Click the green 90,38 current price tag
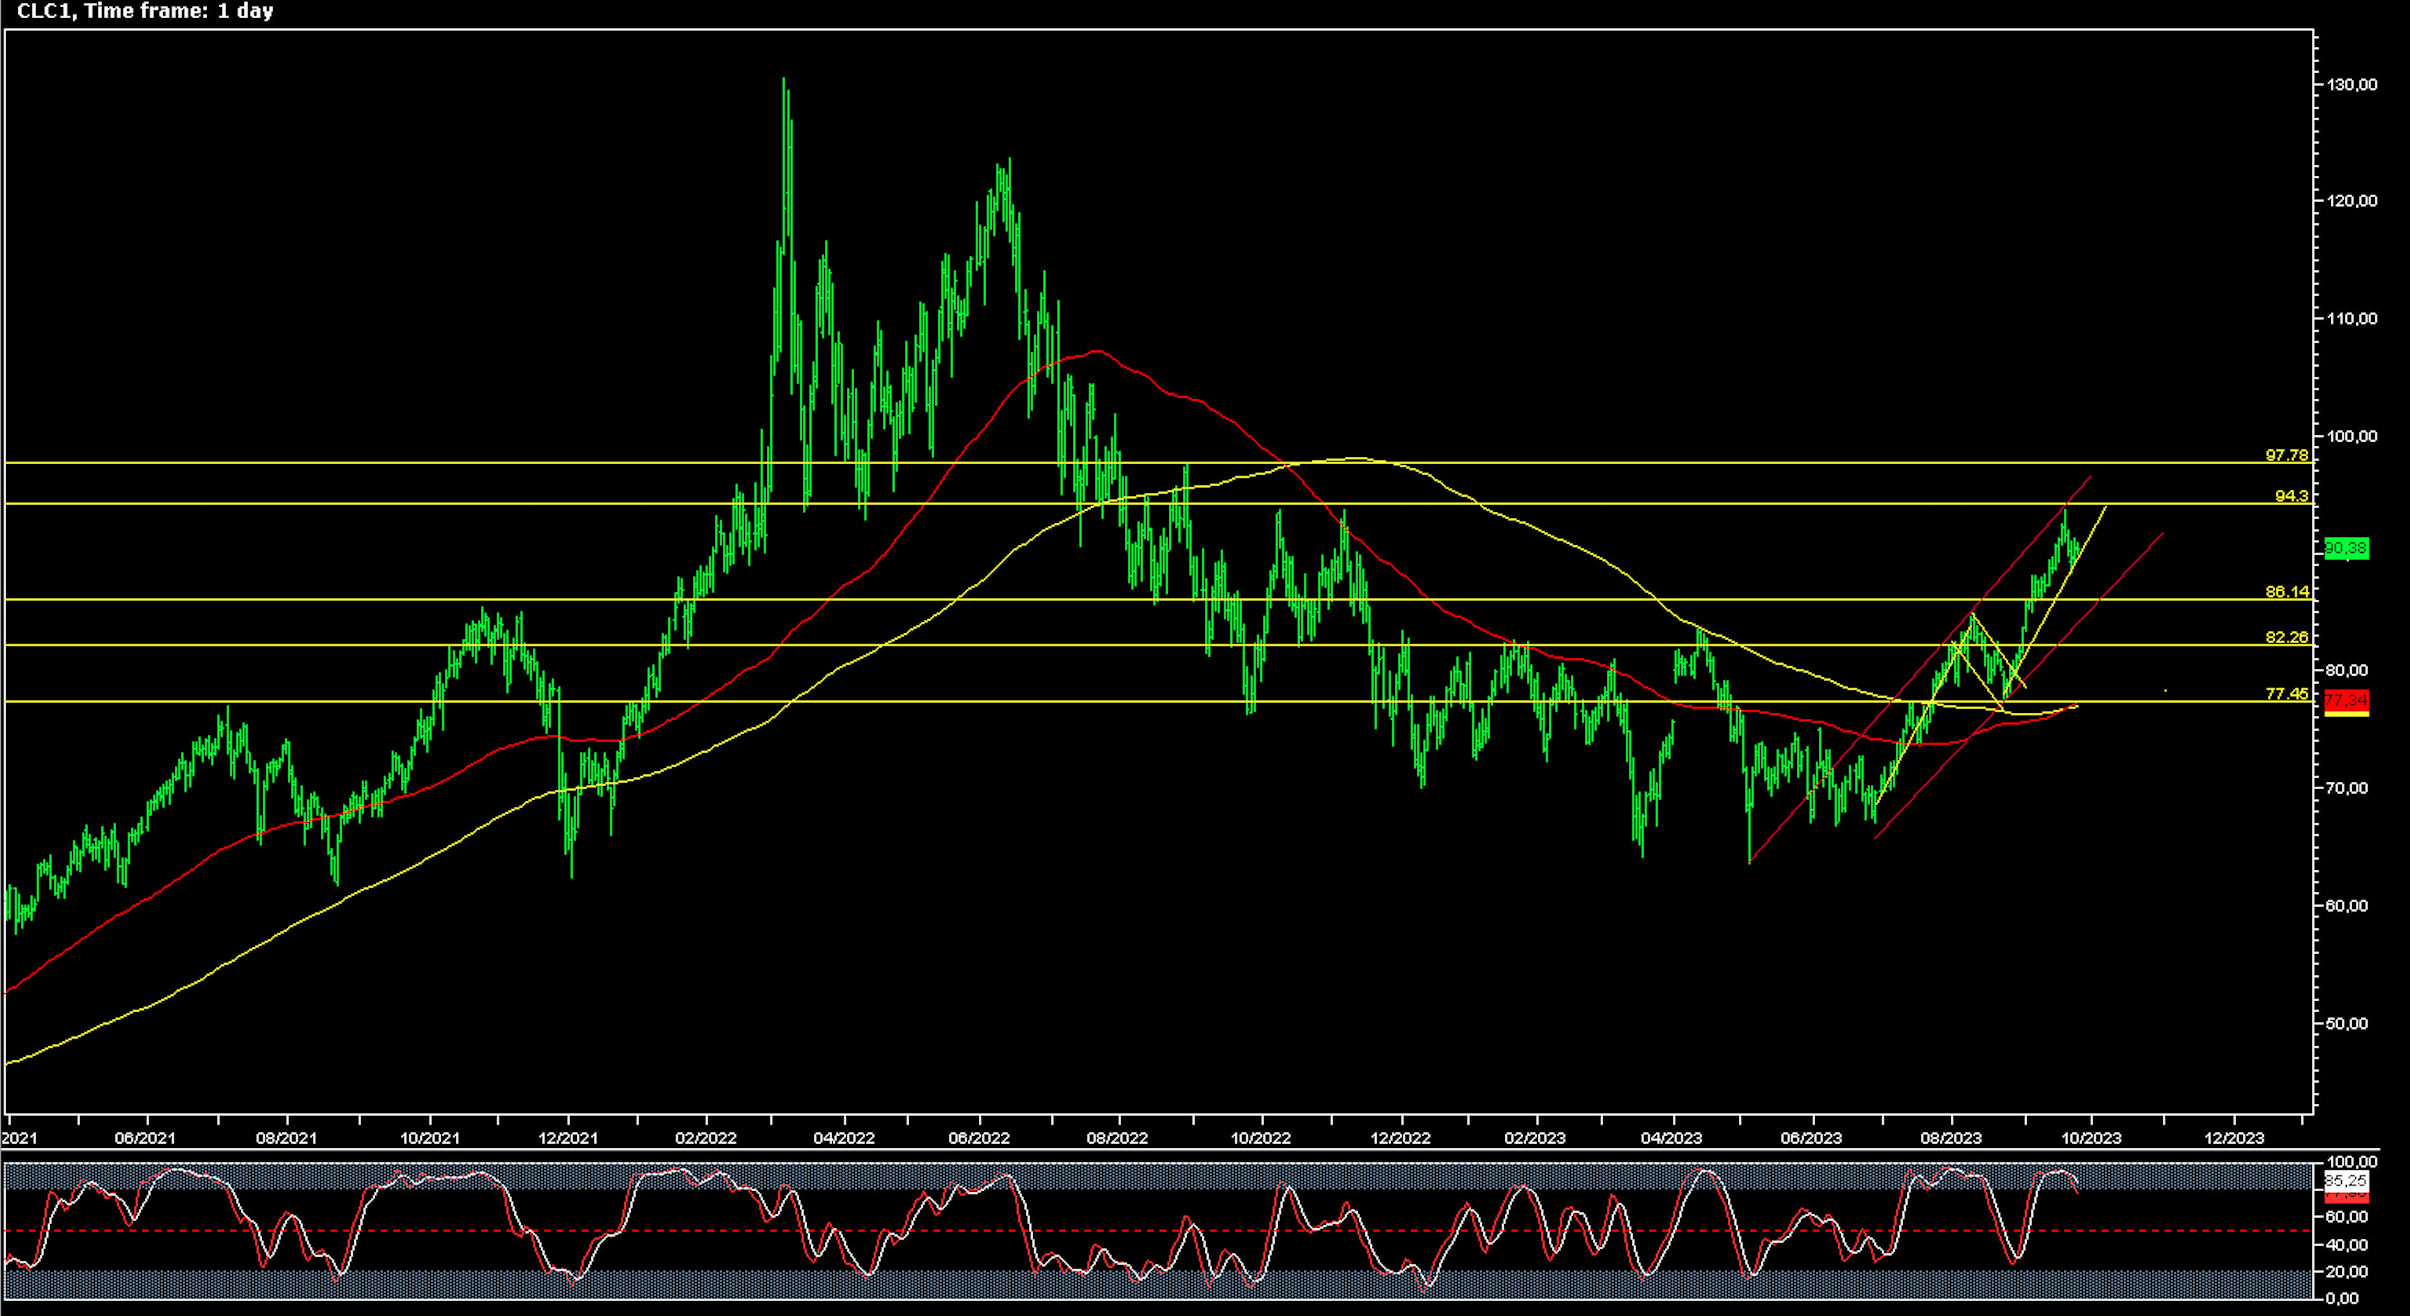Screen dimensions: 2410x1316 point(2346,548)
